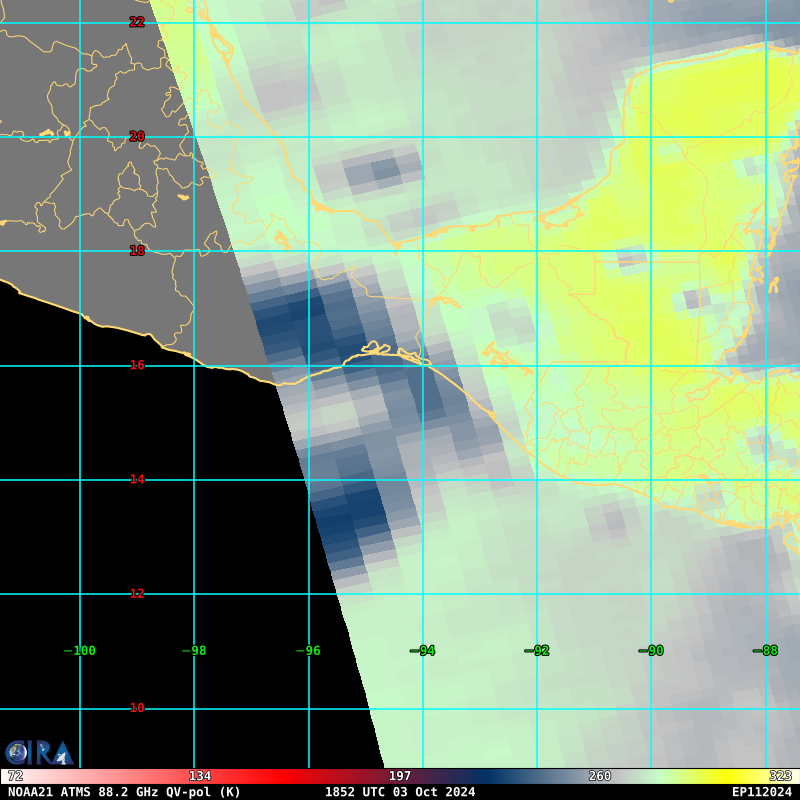800x800 pixels.
Task: Click the 260 value on the colorbar
Action: [x=600, y=776]
